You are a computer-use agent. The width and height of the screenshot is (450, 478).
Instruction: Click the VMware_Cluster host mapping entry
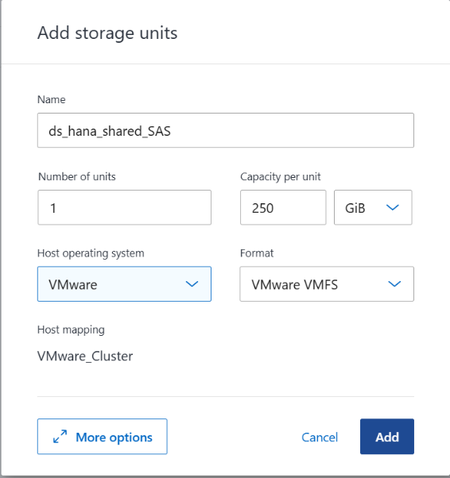(85, 356)
